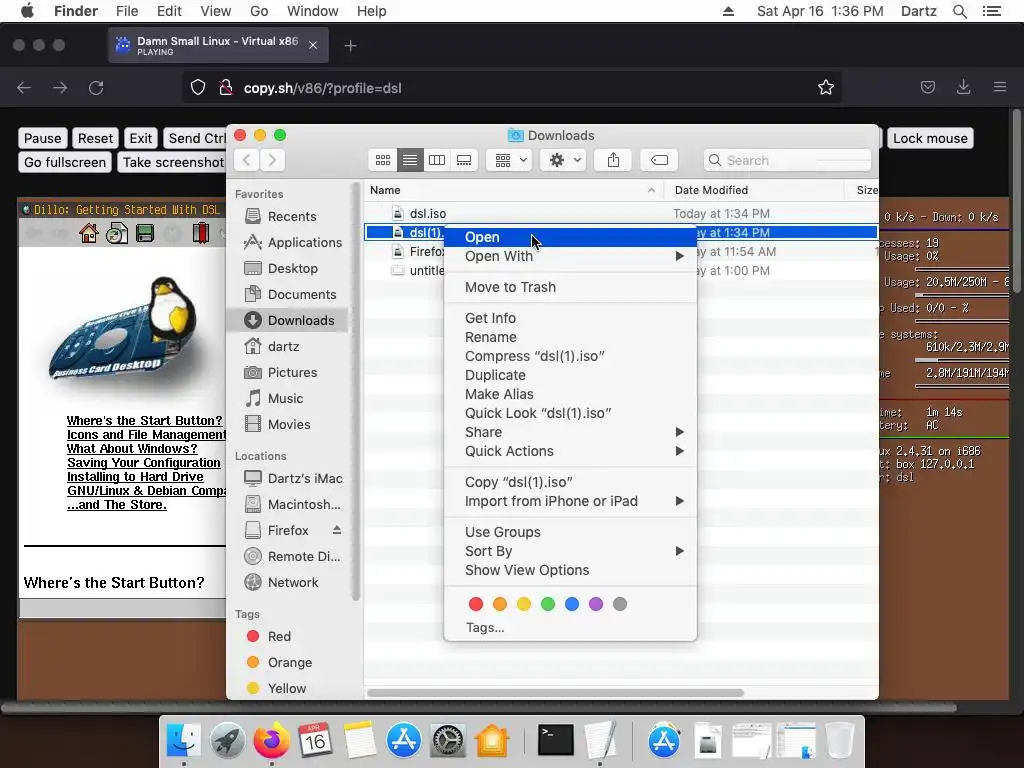The height and width of the screenshot is (768, 1024).
Task: Choose Open from the context menu
Action: coord(570,237)
